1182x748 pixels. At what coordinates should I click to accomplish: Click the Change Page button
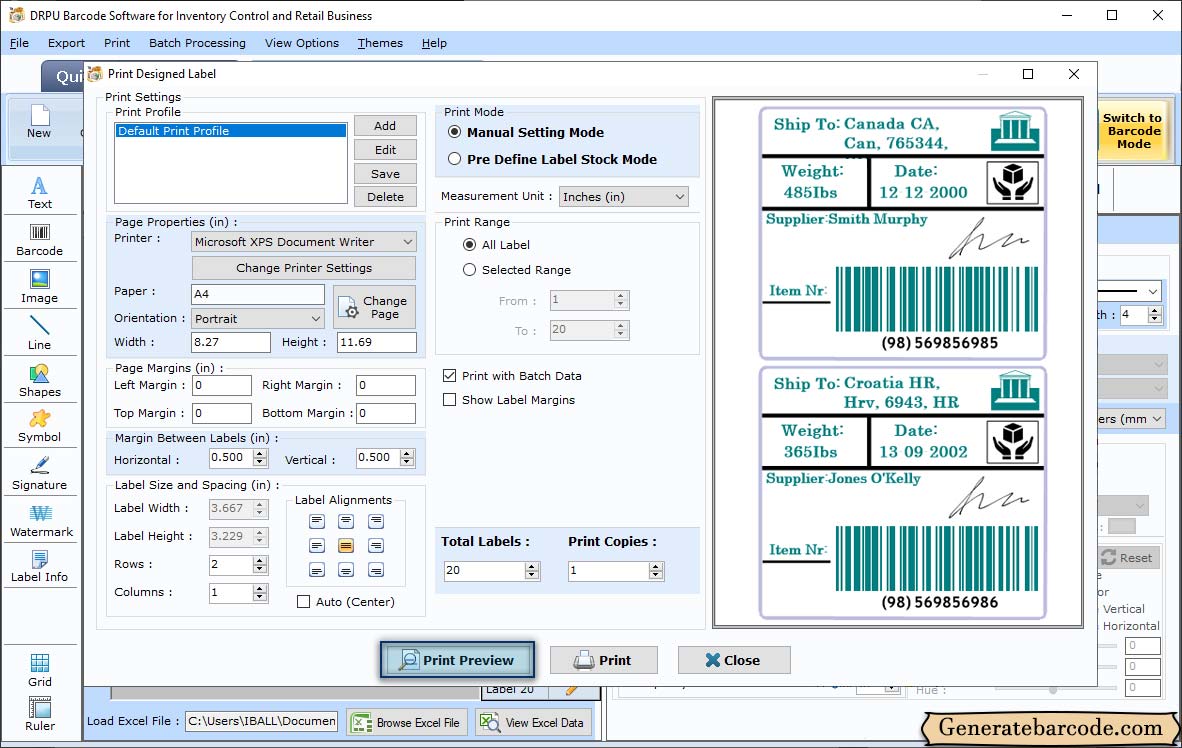[x=374, y=307]
